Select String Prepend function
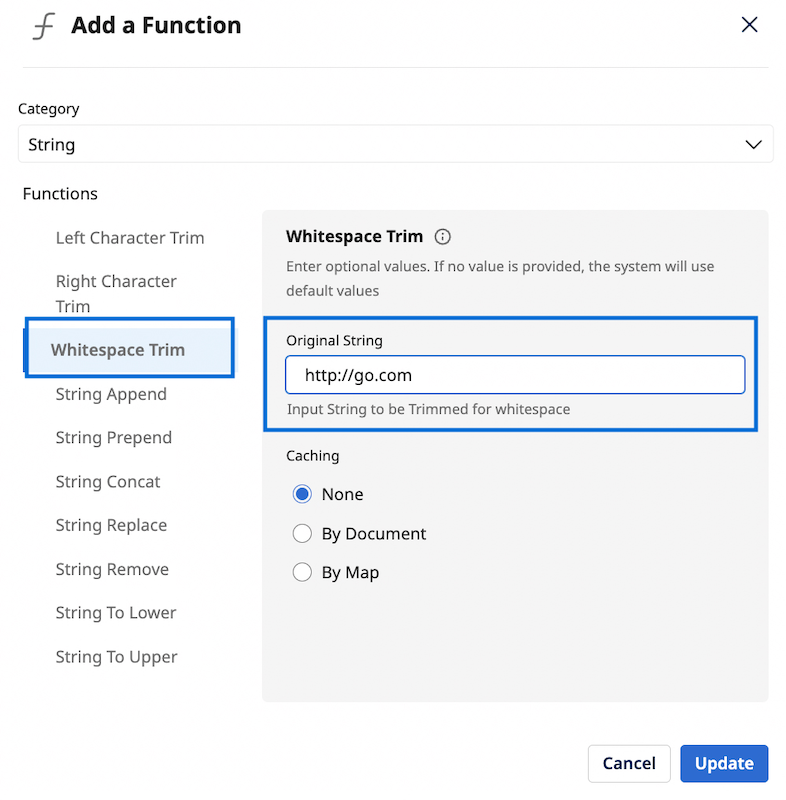786x800 pixels. 114,438
